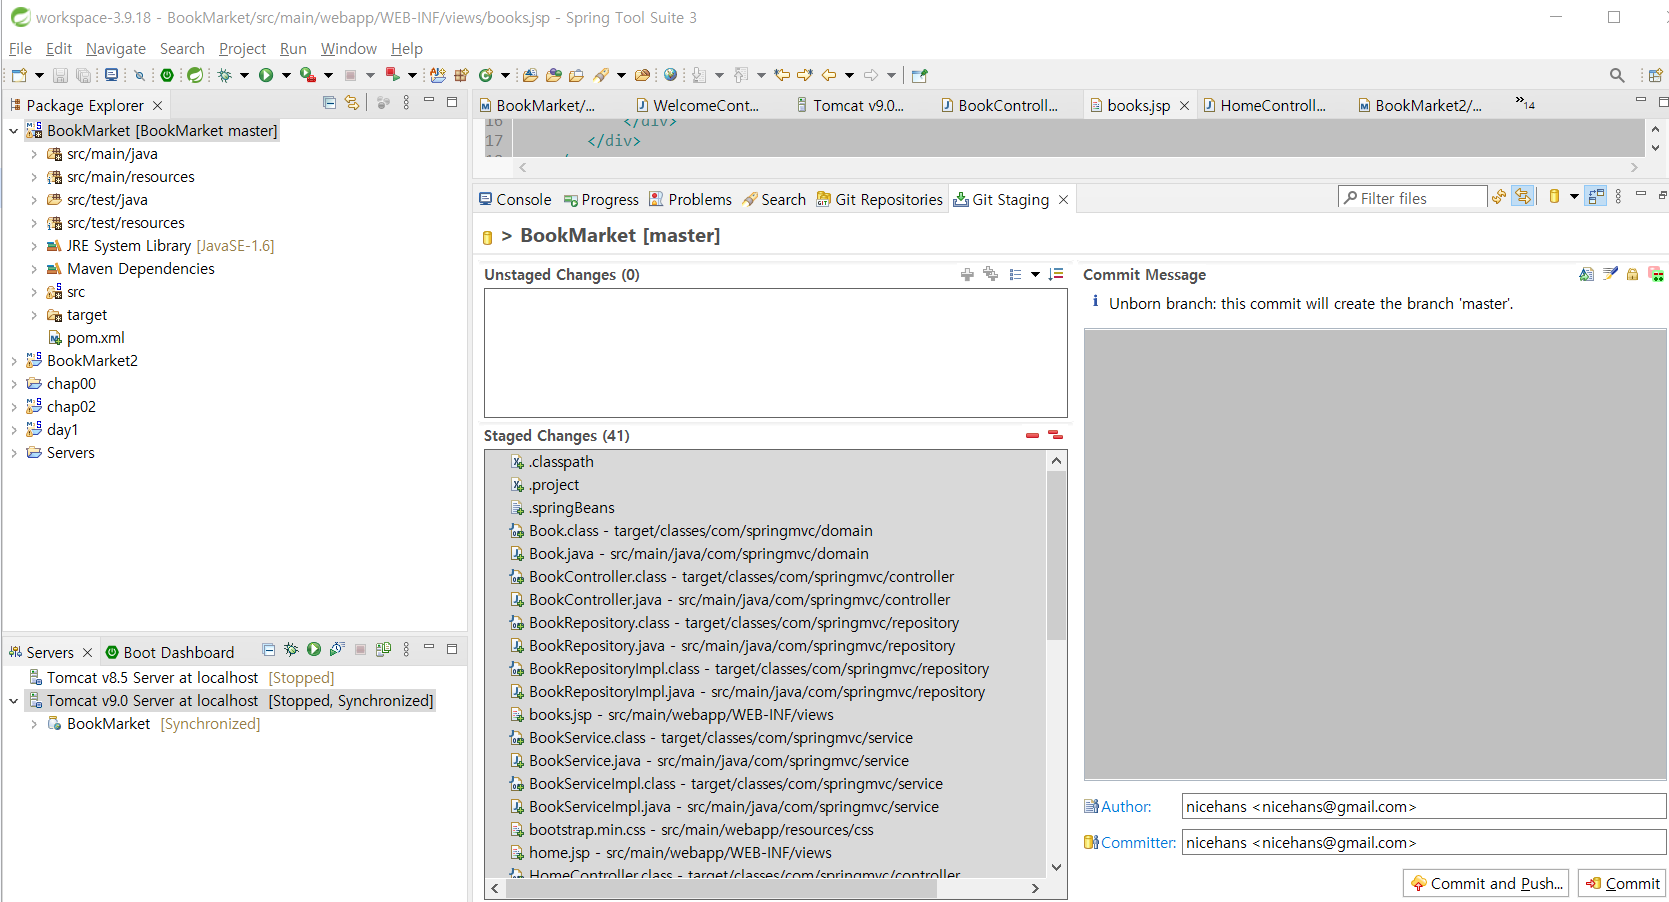Click the magnifier Quick Access search icon
The image size is (1669, 902).
click(1617, 75)
